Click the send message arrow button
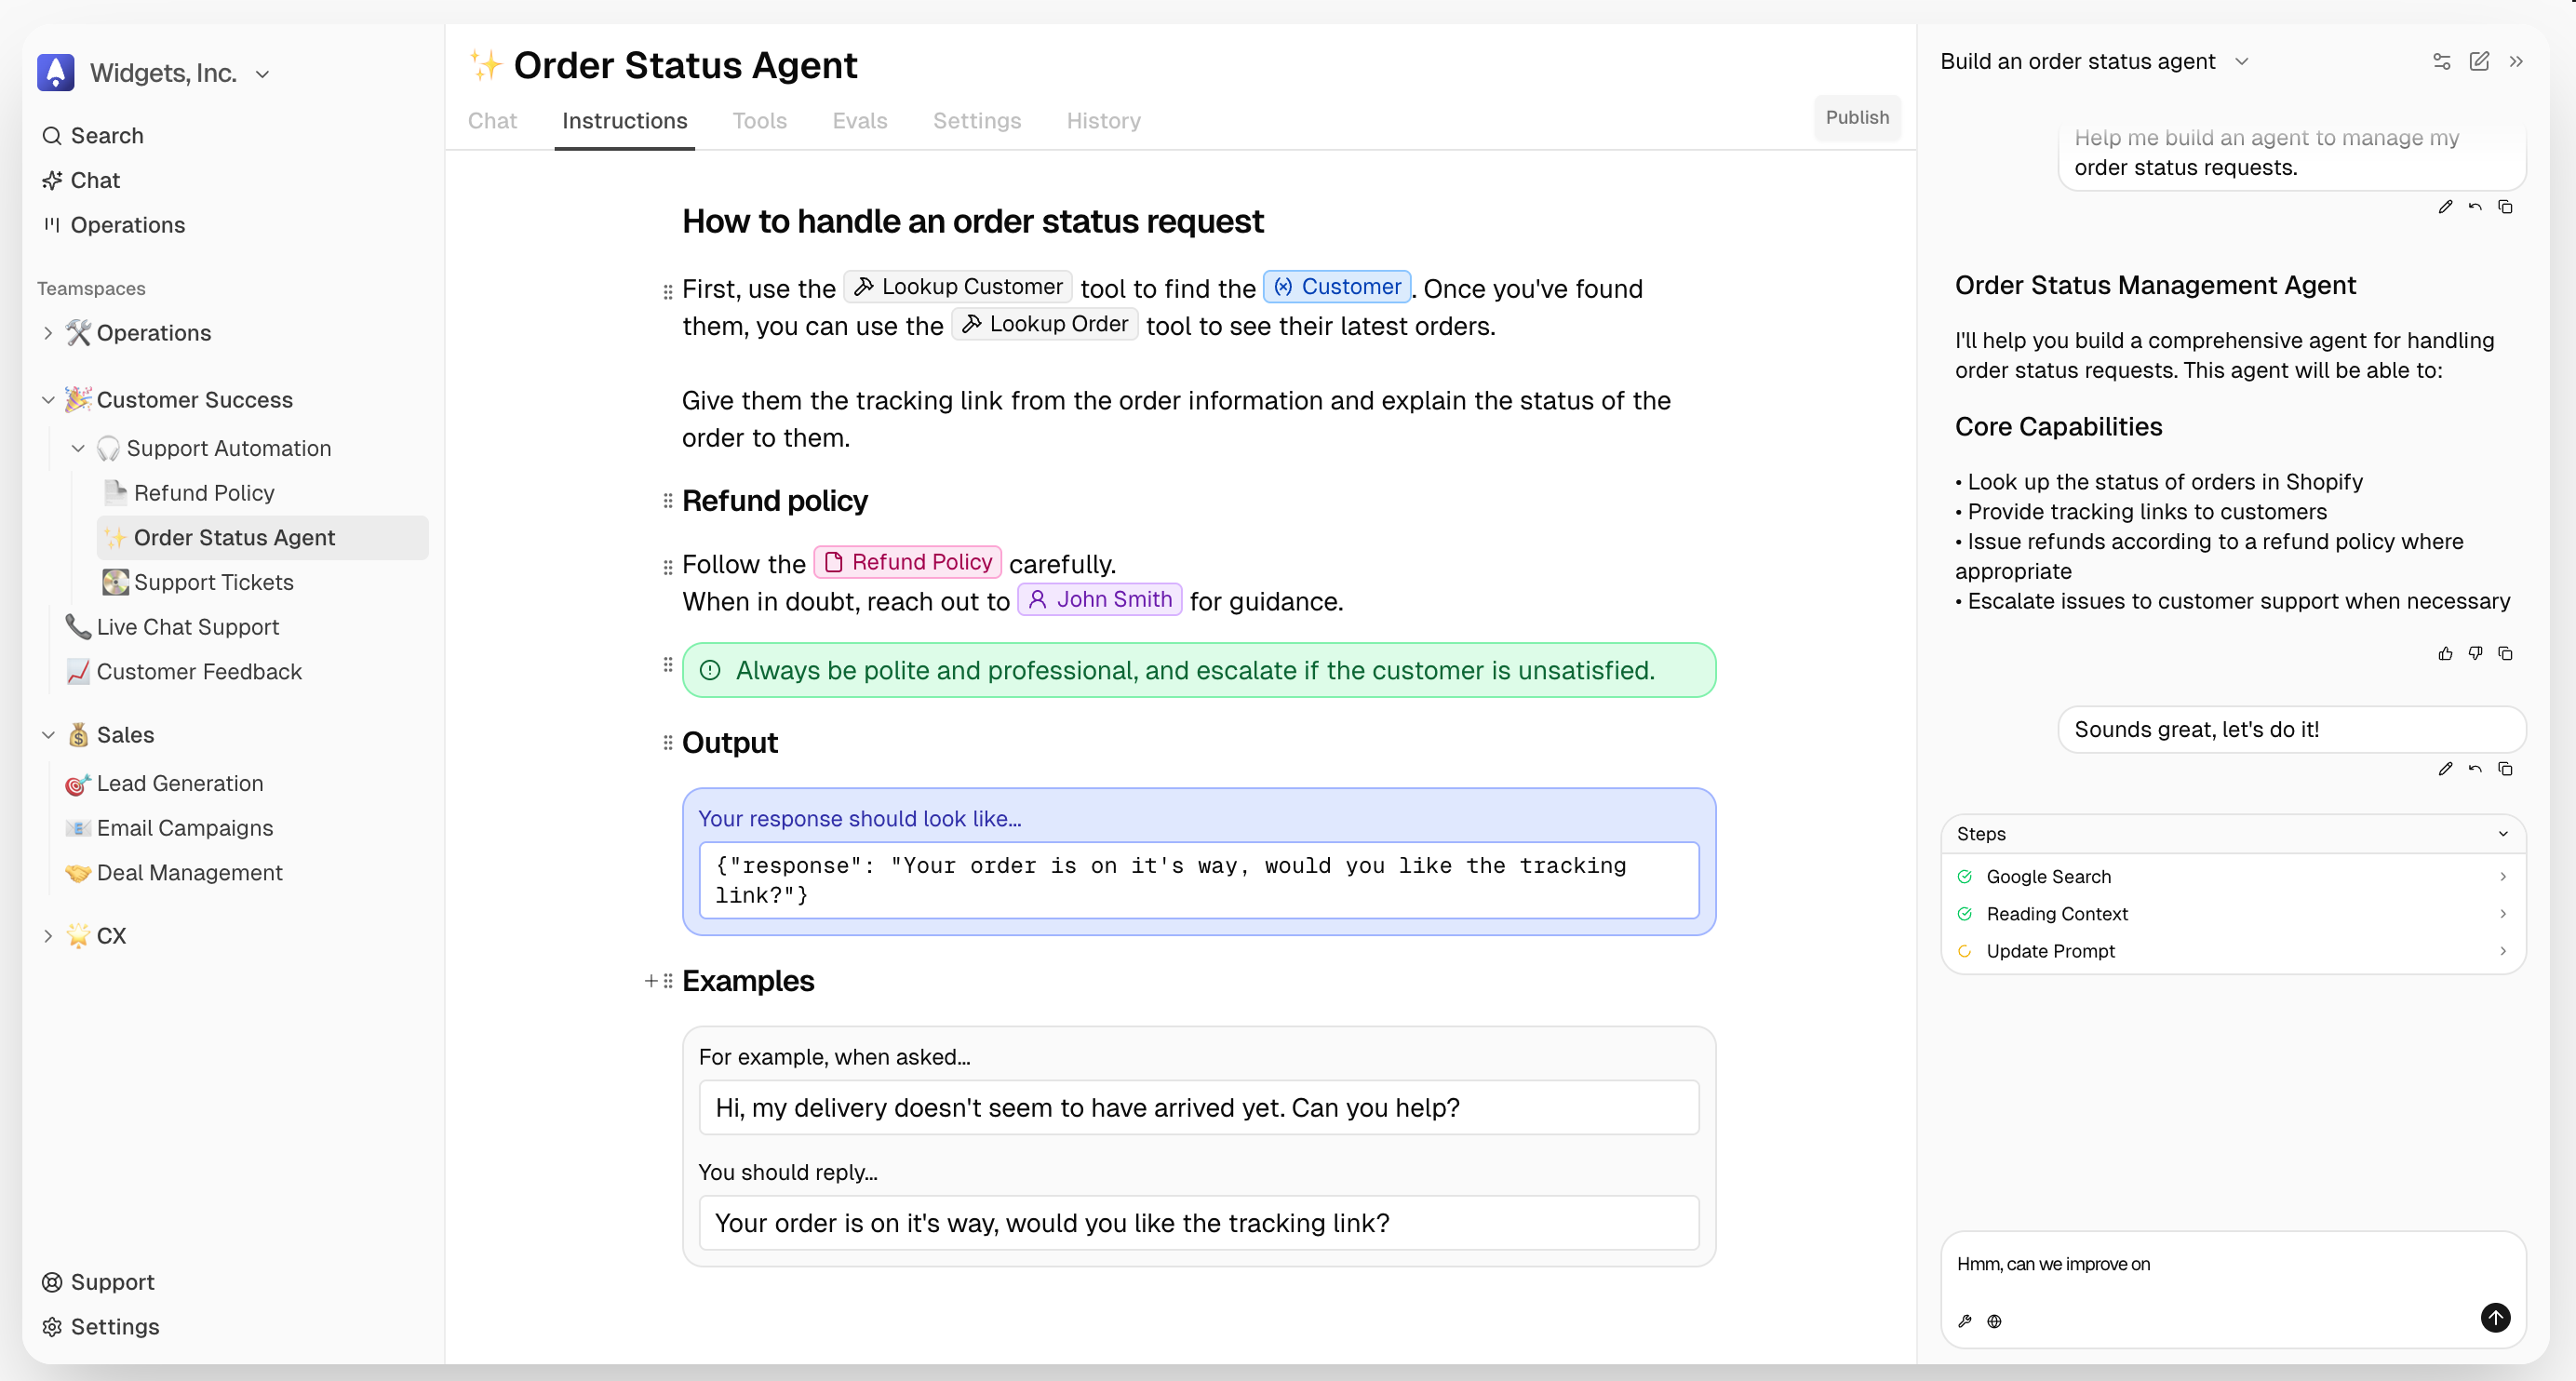The height and width of the screenshot is (1381, 2576). click(2494, 1317)
